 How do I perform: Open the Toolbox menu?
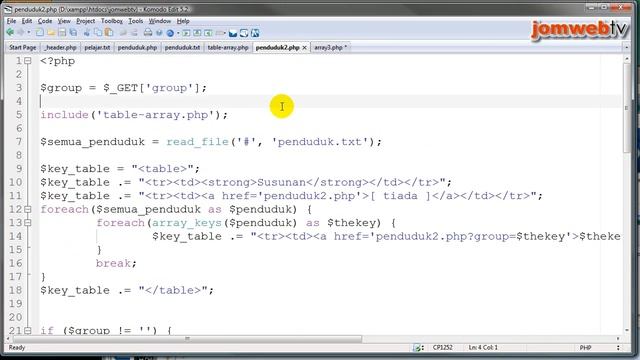pos(112,21)
